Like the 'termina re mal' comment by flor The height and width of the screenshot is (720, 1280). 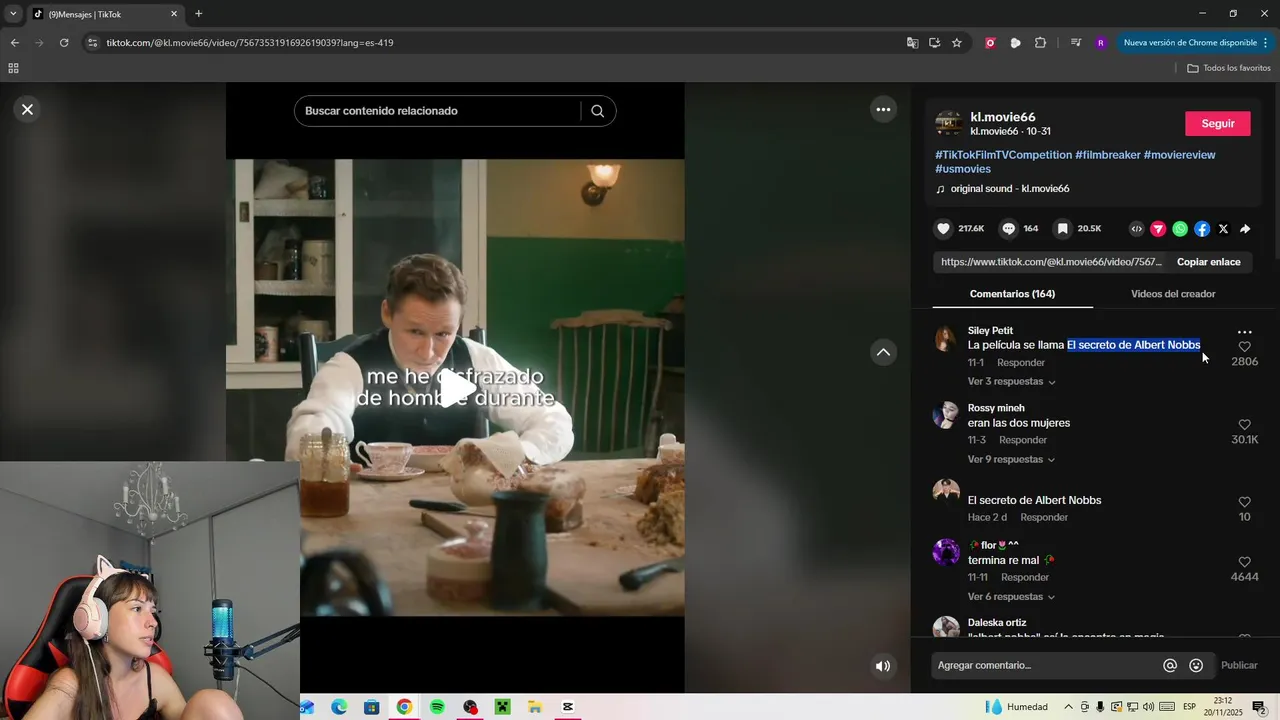click(x=1244, y=562)
